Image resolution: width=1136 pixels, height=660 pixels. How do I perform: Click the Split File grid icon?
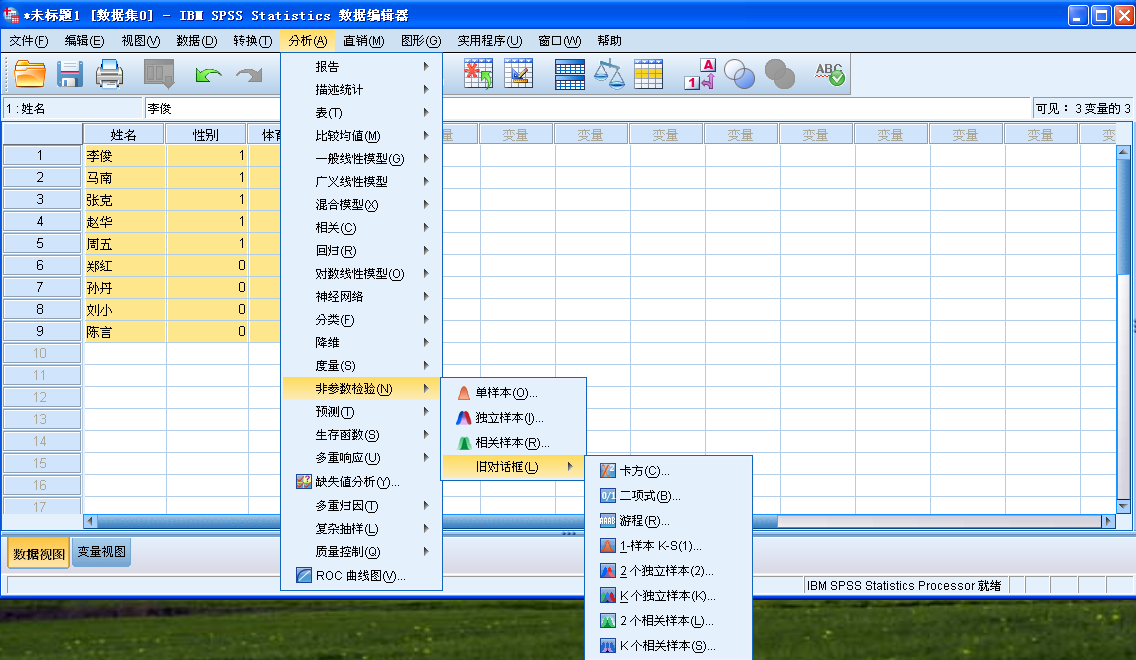coord(569,74)
